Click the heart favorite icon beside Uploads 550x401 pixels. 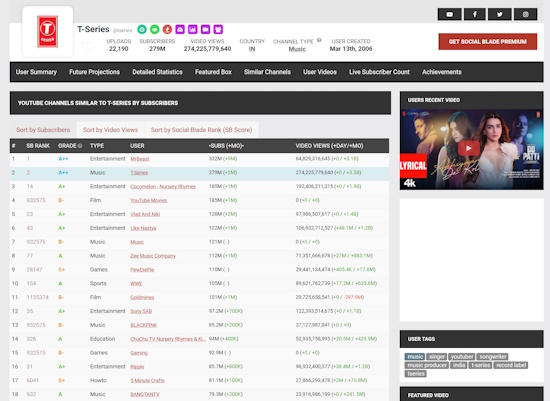click(88, 46)
